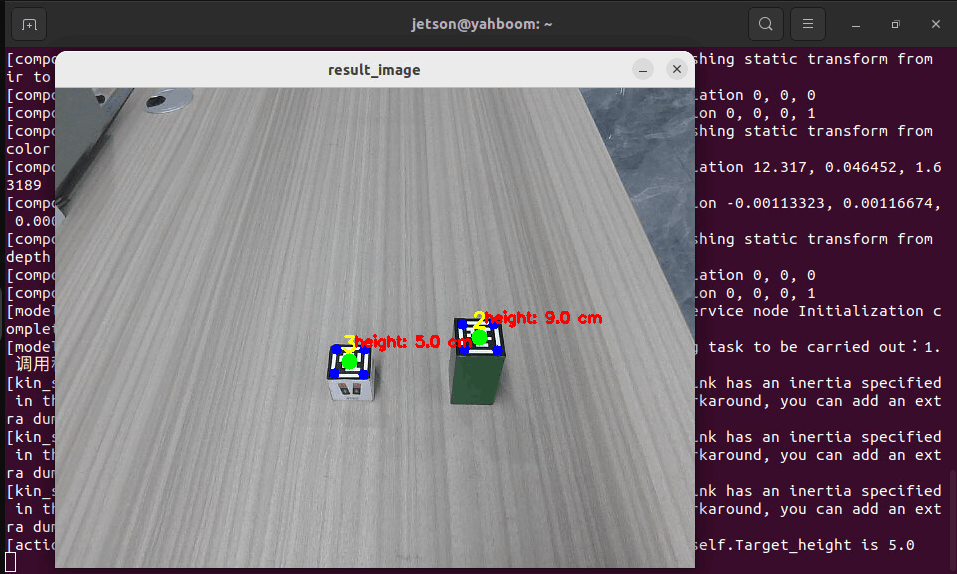
Task: Close the jetson@yahboom terminal window
Action: pyautogui.click(x=936, y=24)
